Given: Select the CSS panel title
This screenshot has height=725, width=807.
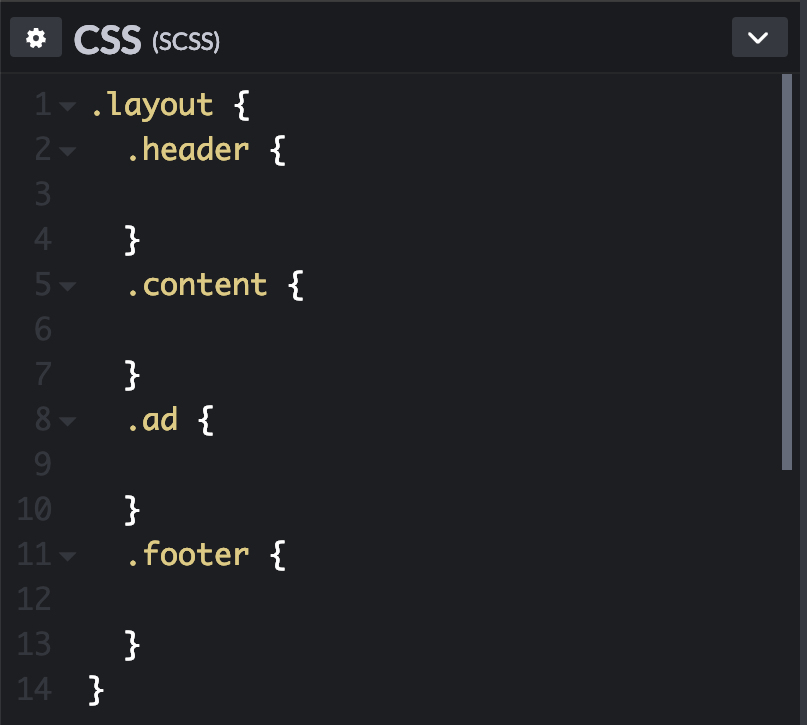Looking at the screenshot, I should click(x=107, y=39).
